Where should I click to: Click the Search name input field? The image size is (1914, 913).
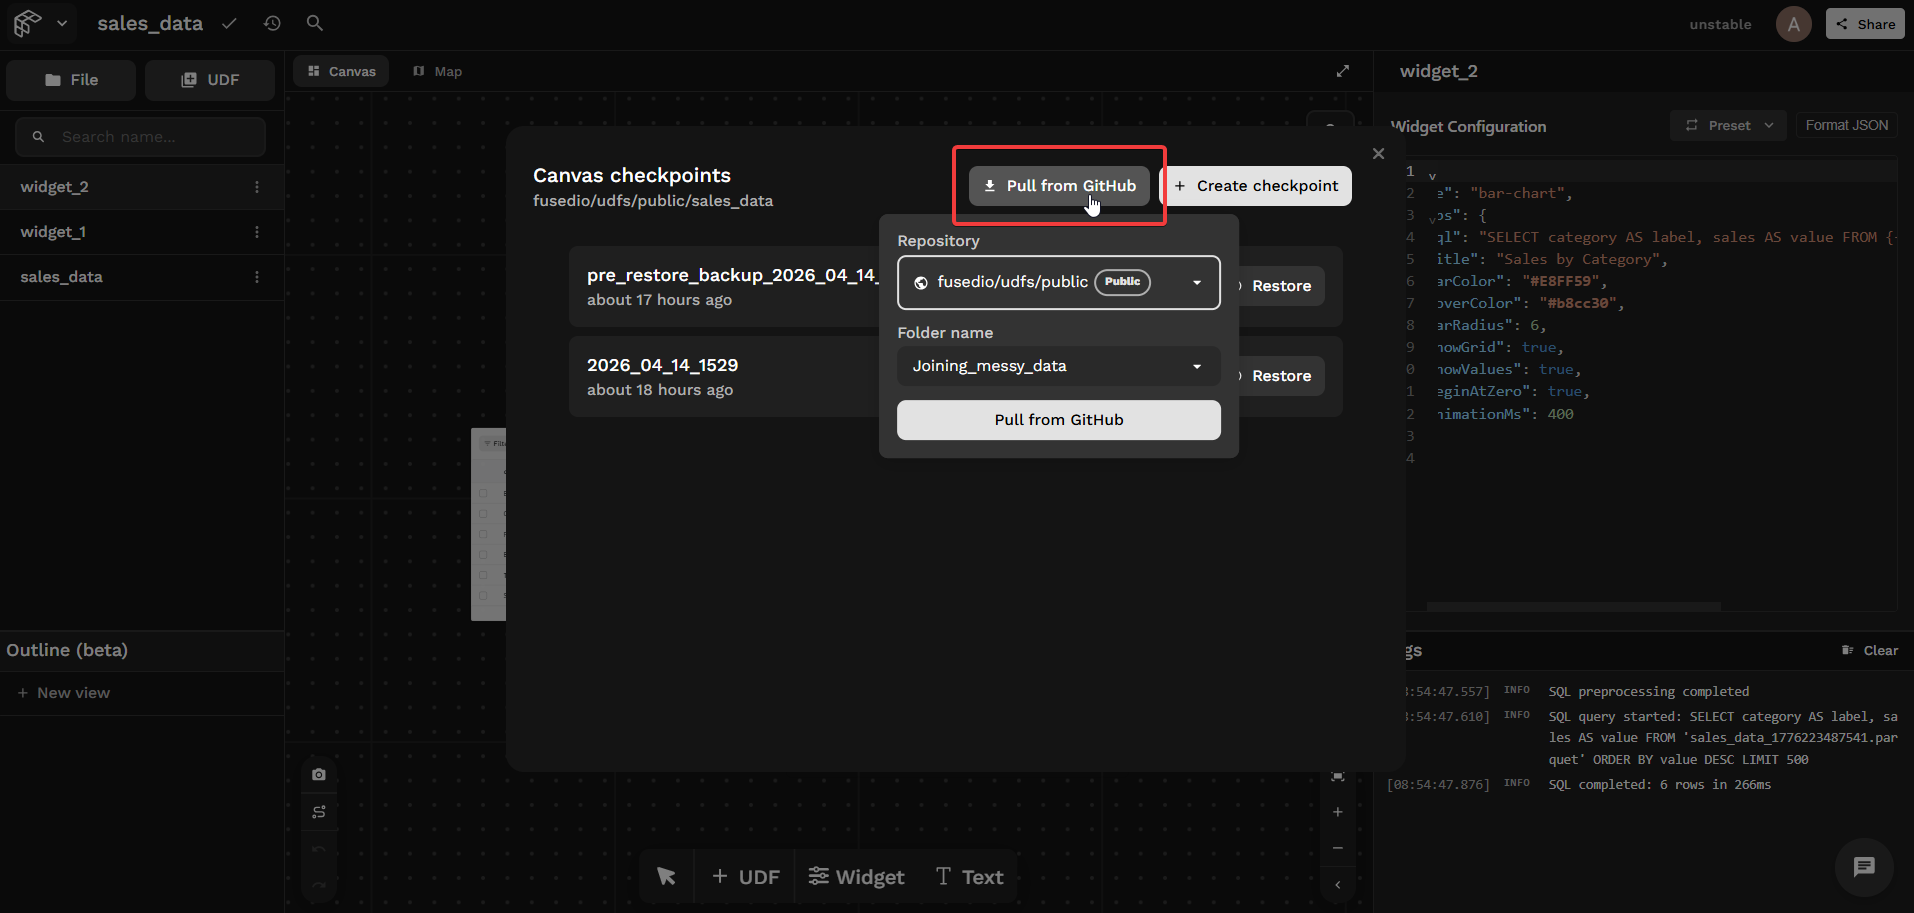tap(150, 137)
